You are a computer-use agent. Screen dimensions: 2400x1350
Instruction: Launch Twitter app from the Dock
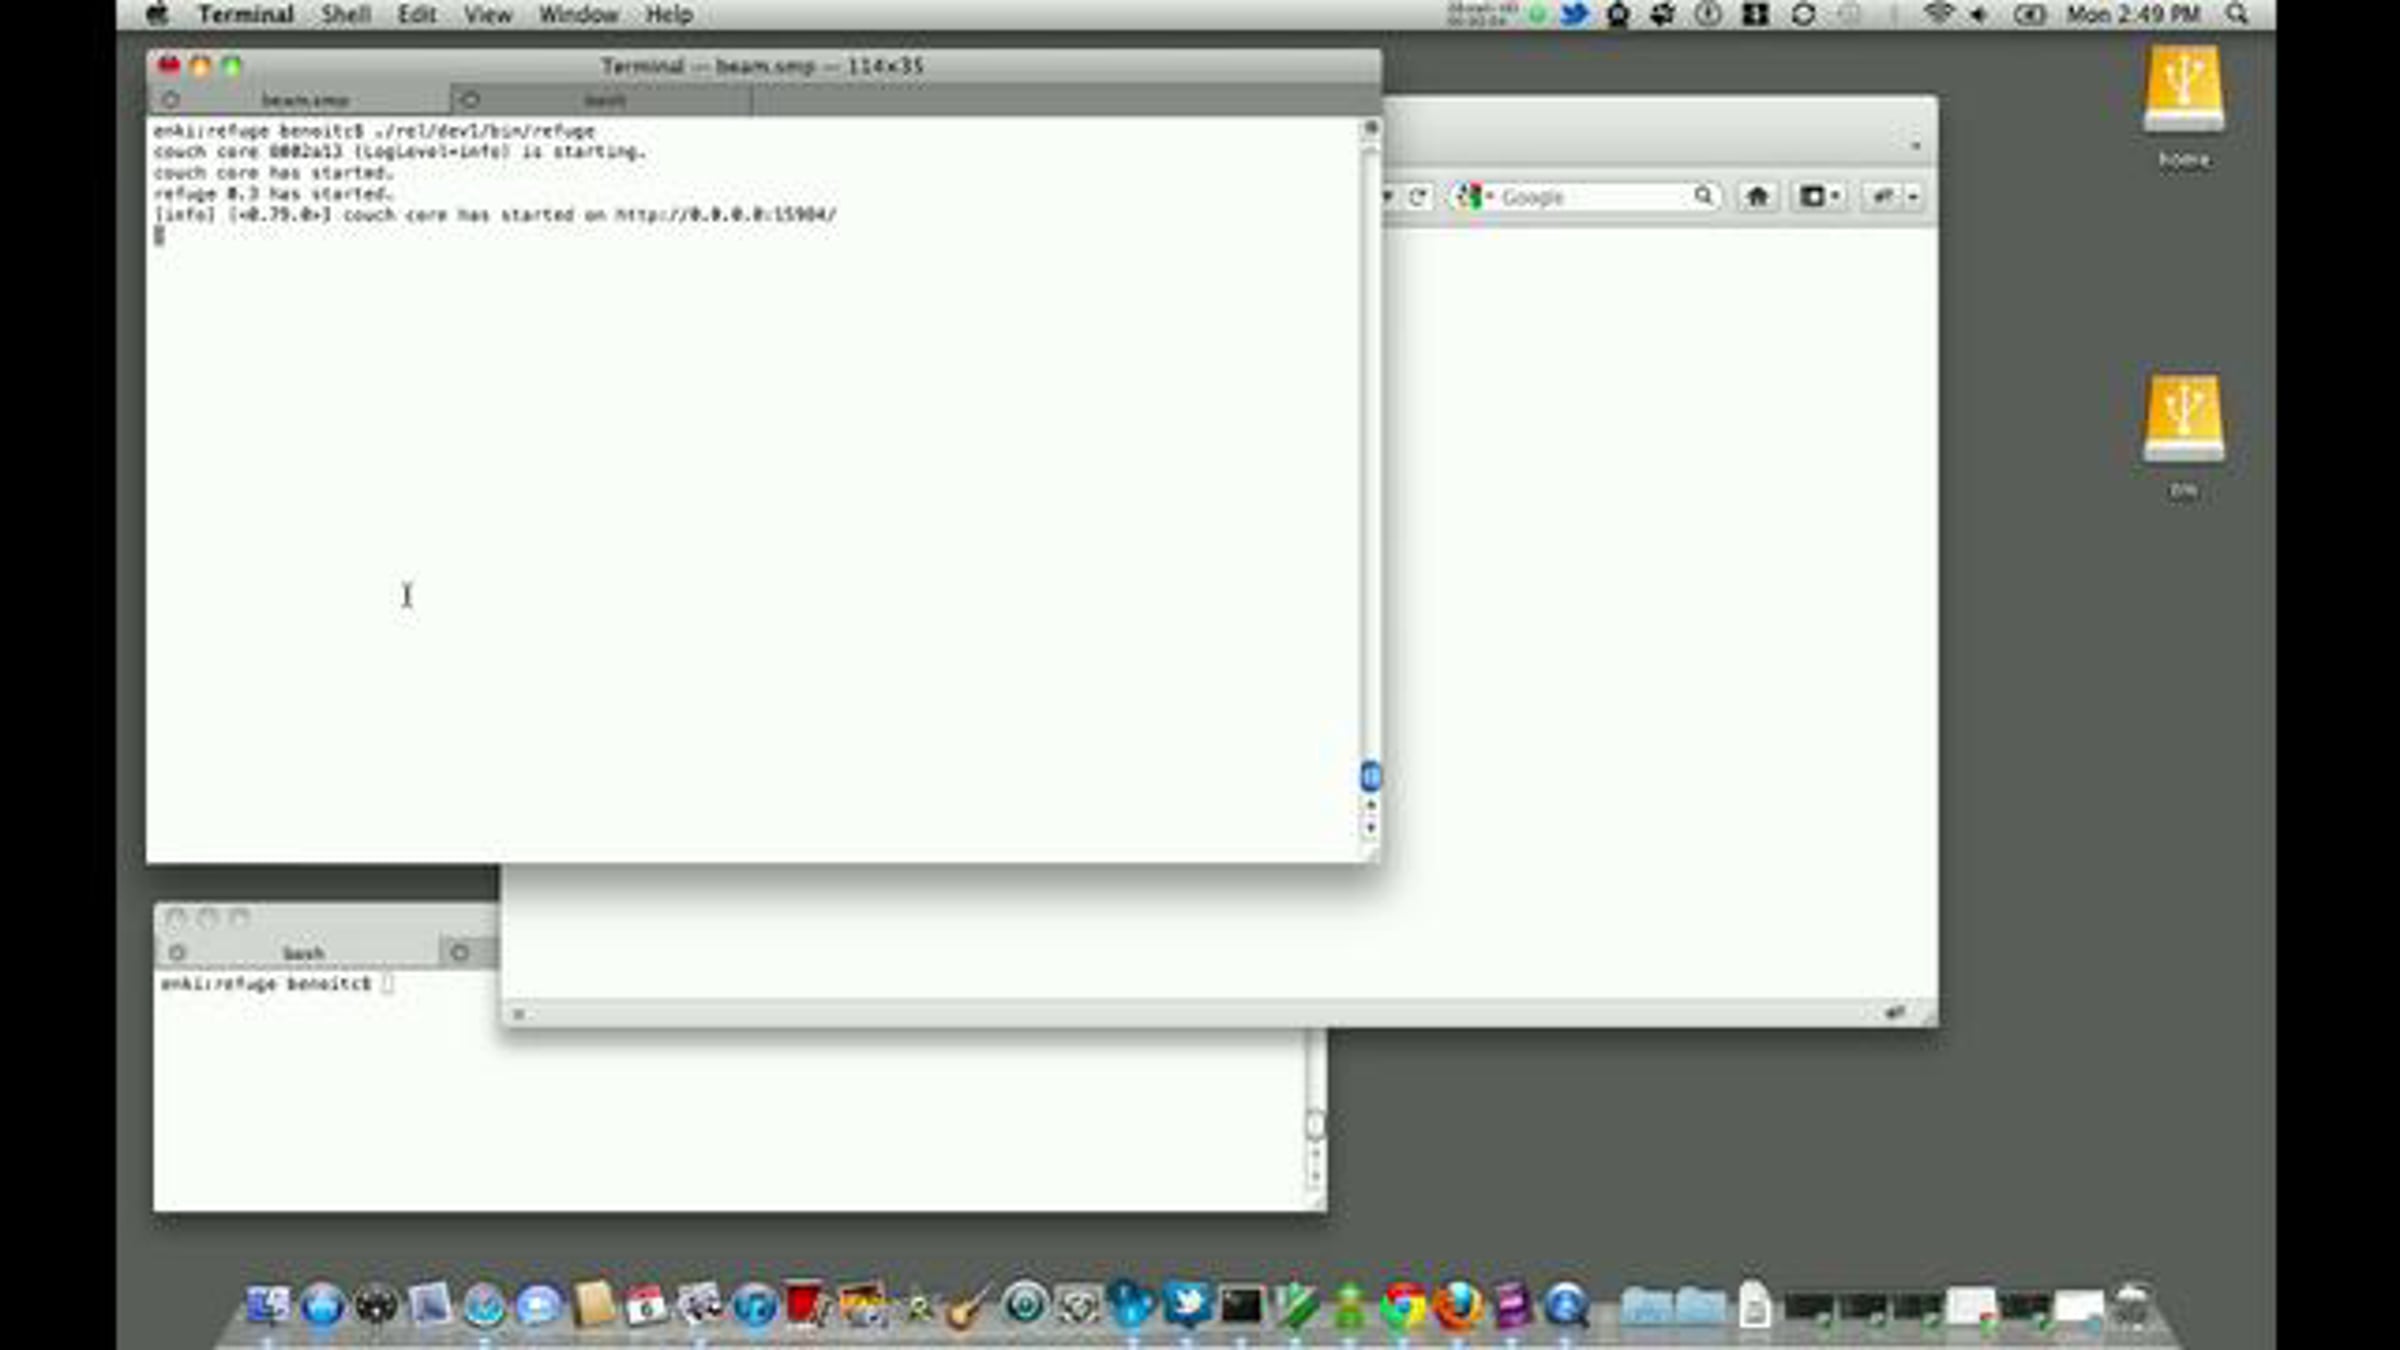pyautogui.click(x=1187, y=1305)
